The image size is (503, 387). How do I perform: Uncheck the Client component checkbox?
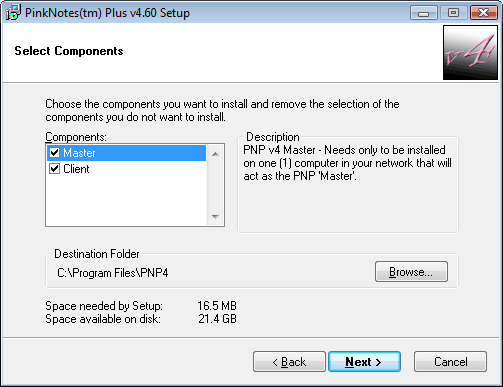[54, 169]
